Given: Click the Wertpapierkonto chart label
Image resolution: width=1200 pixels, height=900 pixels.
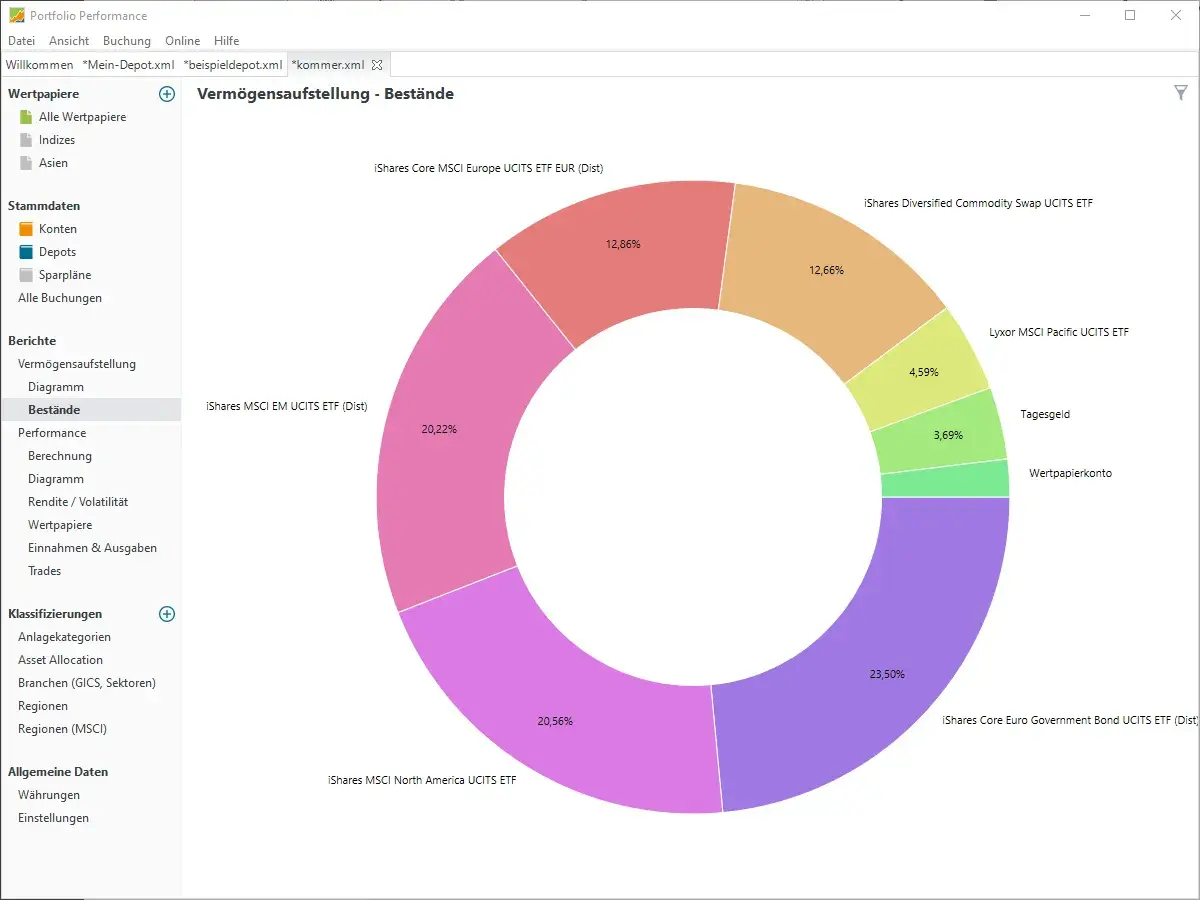Looking at the screenshot, I should (1070, 473).
